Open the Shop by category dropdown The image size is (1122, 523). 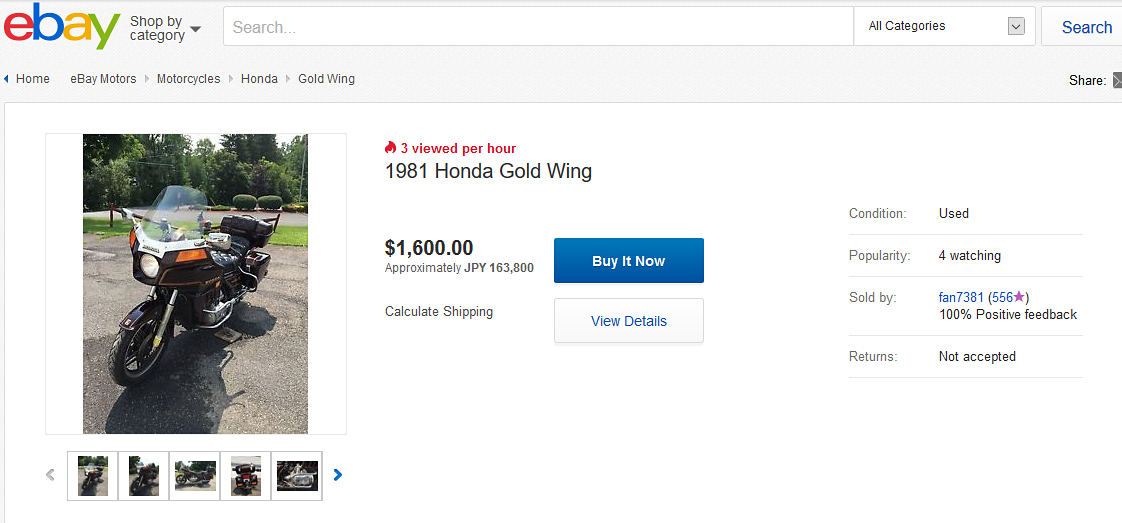(165, 28)
